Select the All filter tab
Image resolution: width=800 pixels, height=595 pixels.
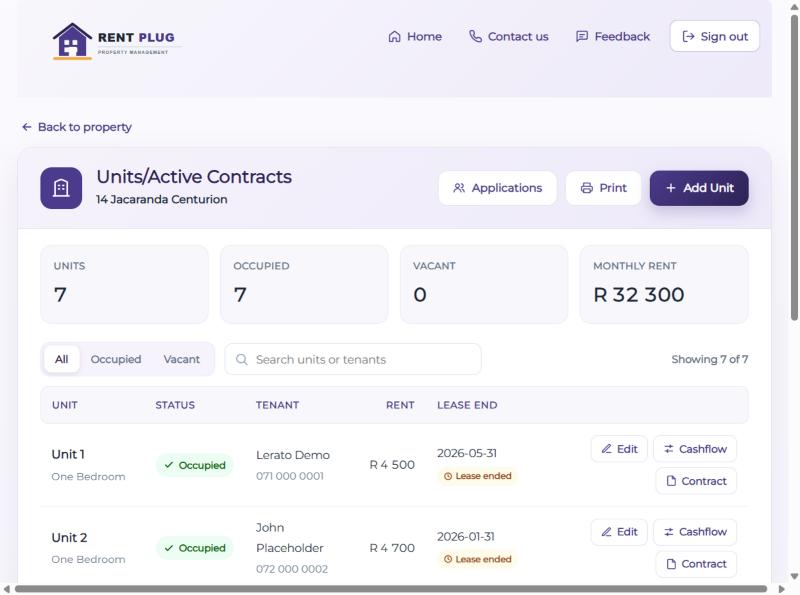[x=62, y=359]
